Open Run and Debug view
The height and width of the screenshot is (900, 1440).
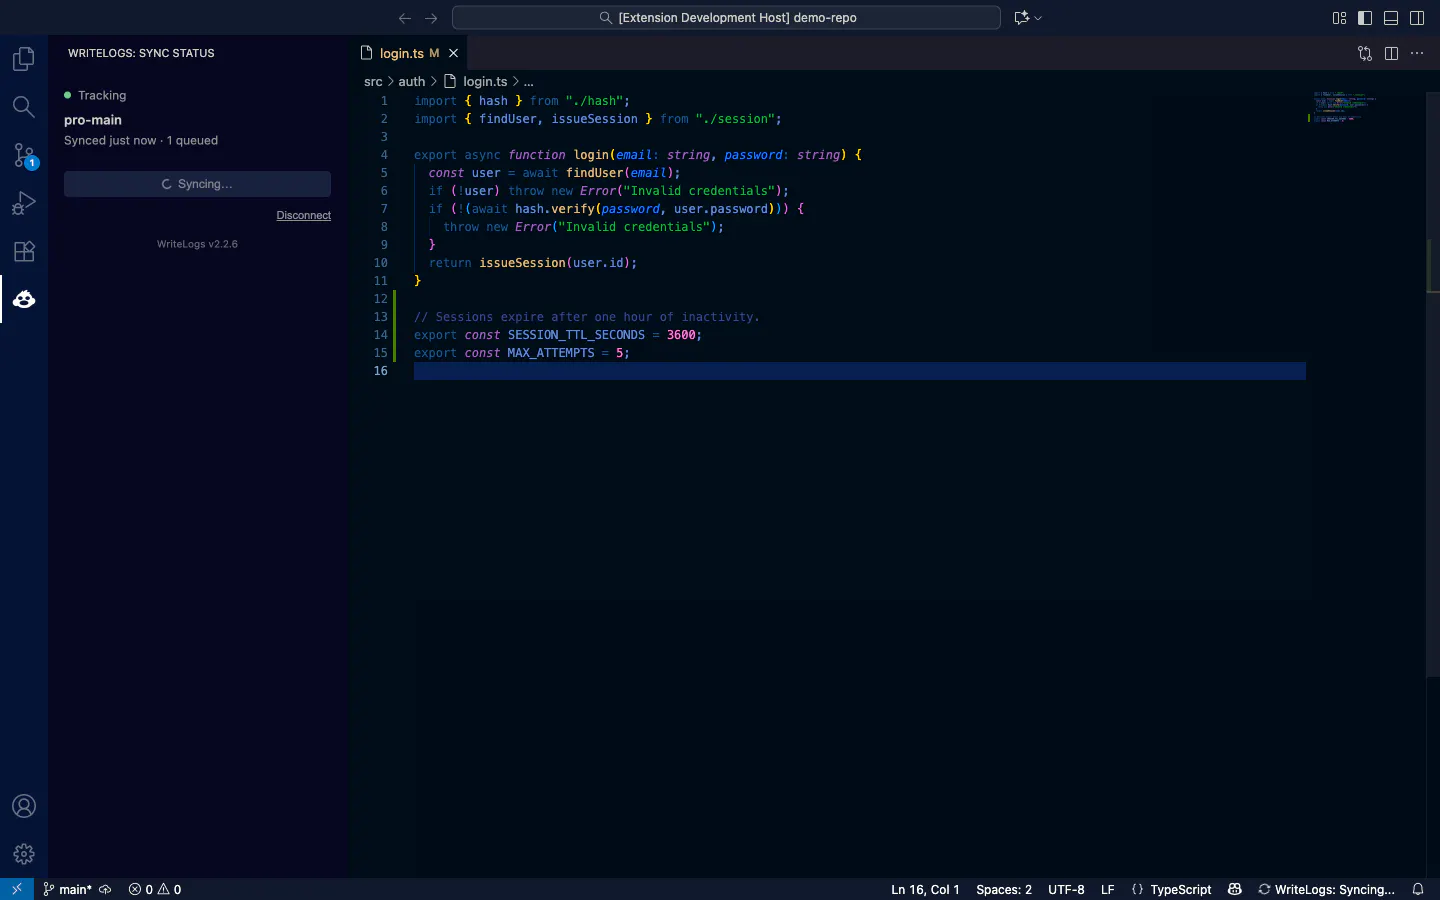pos(24,203)
